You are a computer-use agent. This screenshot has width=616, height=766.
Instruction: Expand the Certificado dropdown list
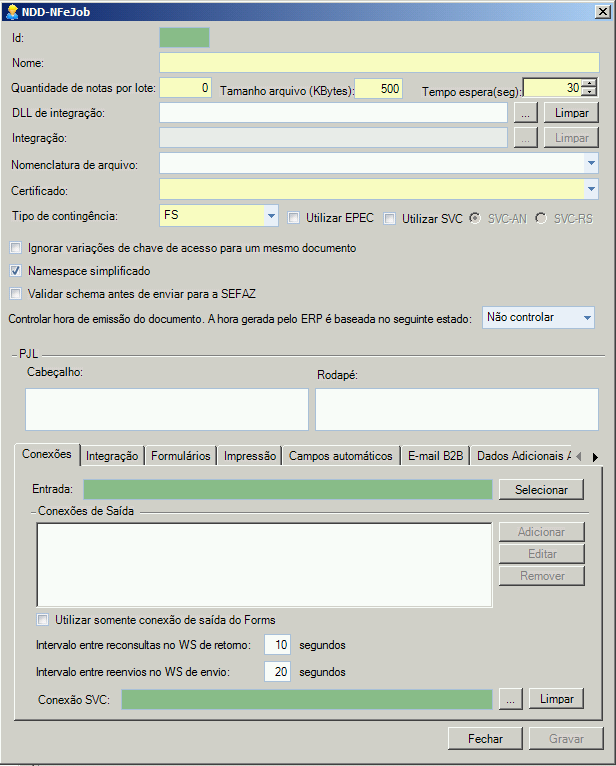click(x=591, y=189)
